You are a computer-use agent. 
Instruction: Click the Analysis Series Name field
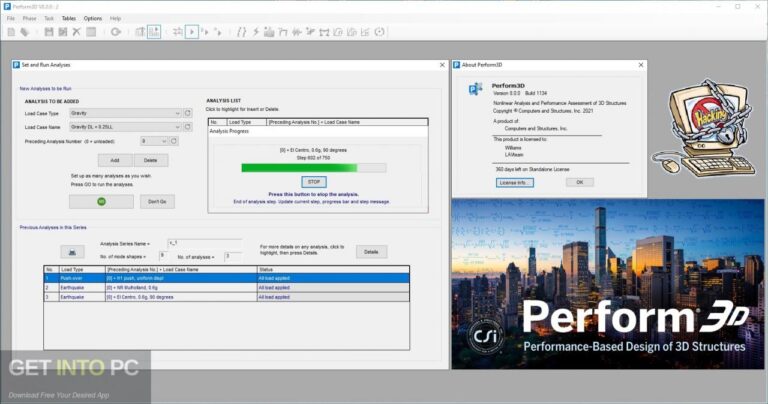pos(205,243)
